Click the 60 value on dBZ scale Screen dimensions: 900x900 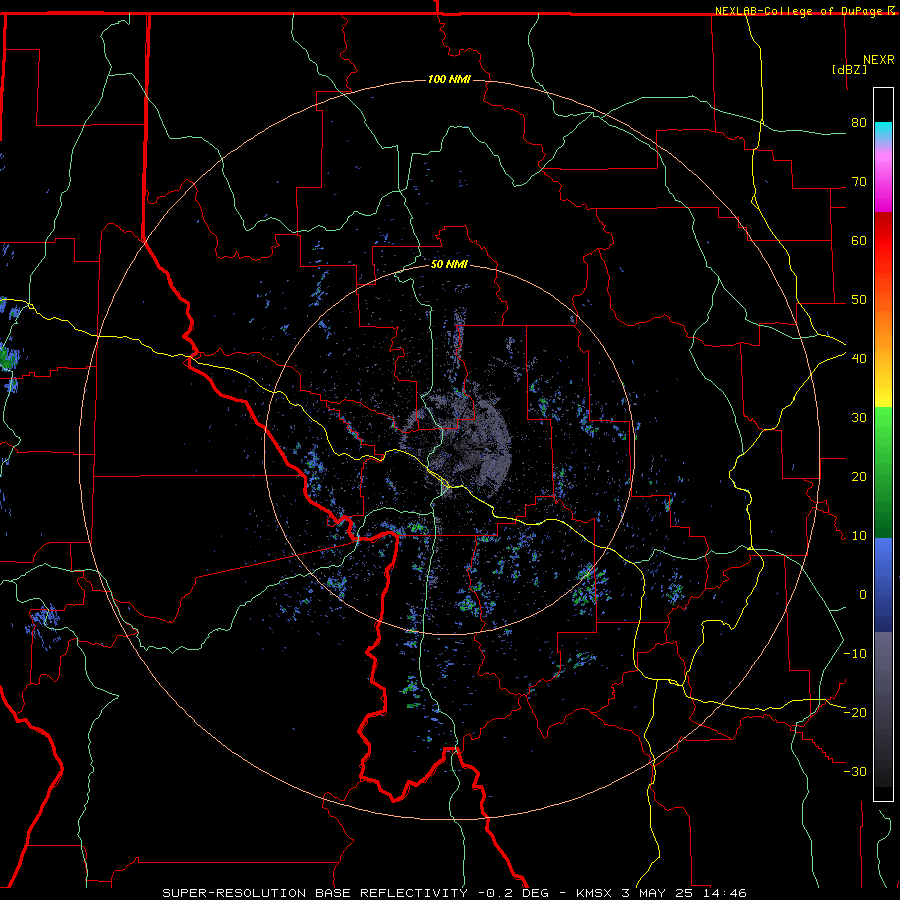point(859,240)
